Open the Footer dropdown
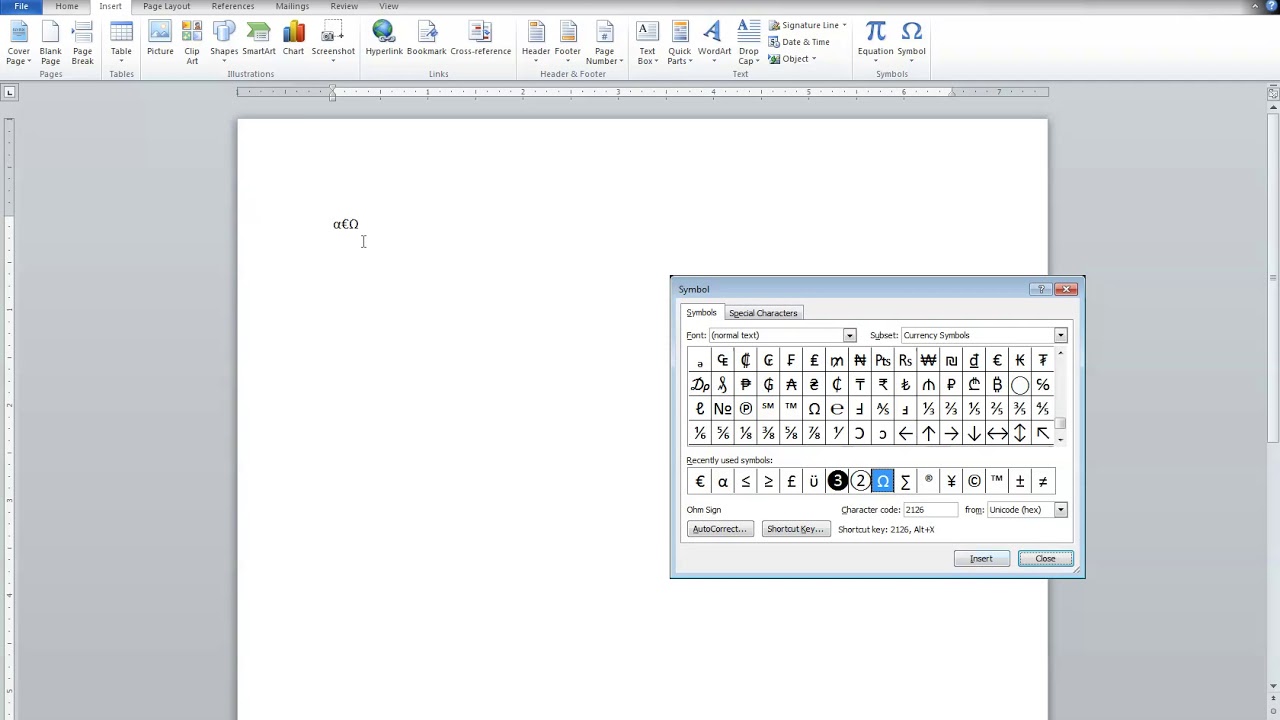 click(568, 44)
